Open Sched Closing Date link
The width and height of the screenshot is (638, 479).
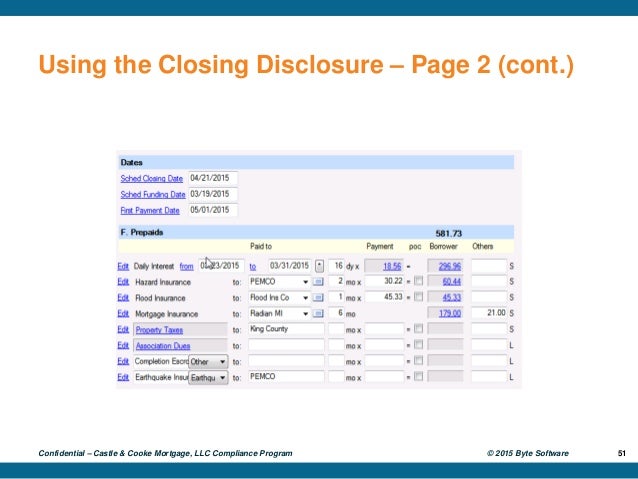pos(151,179)
